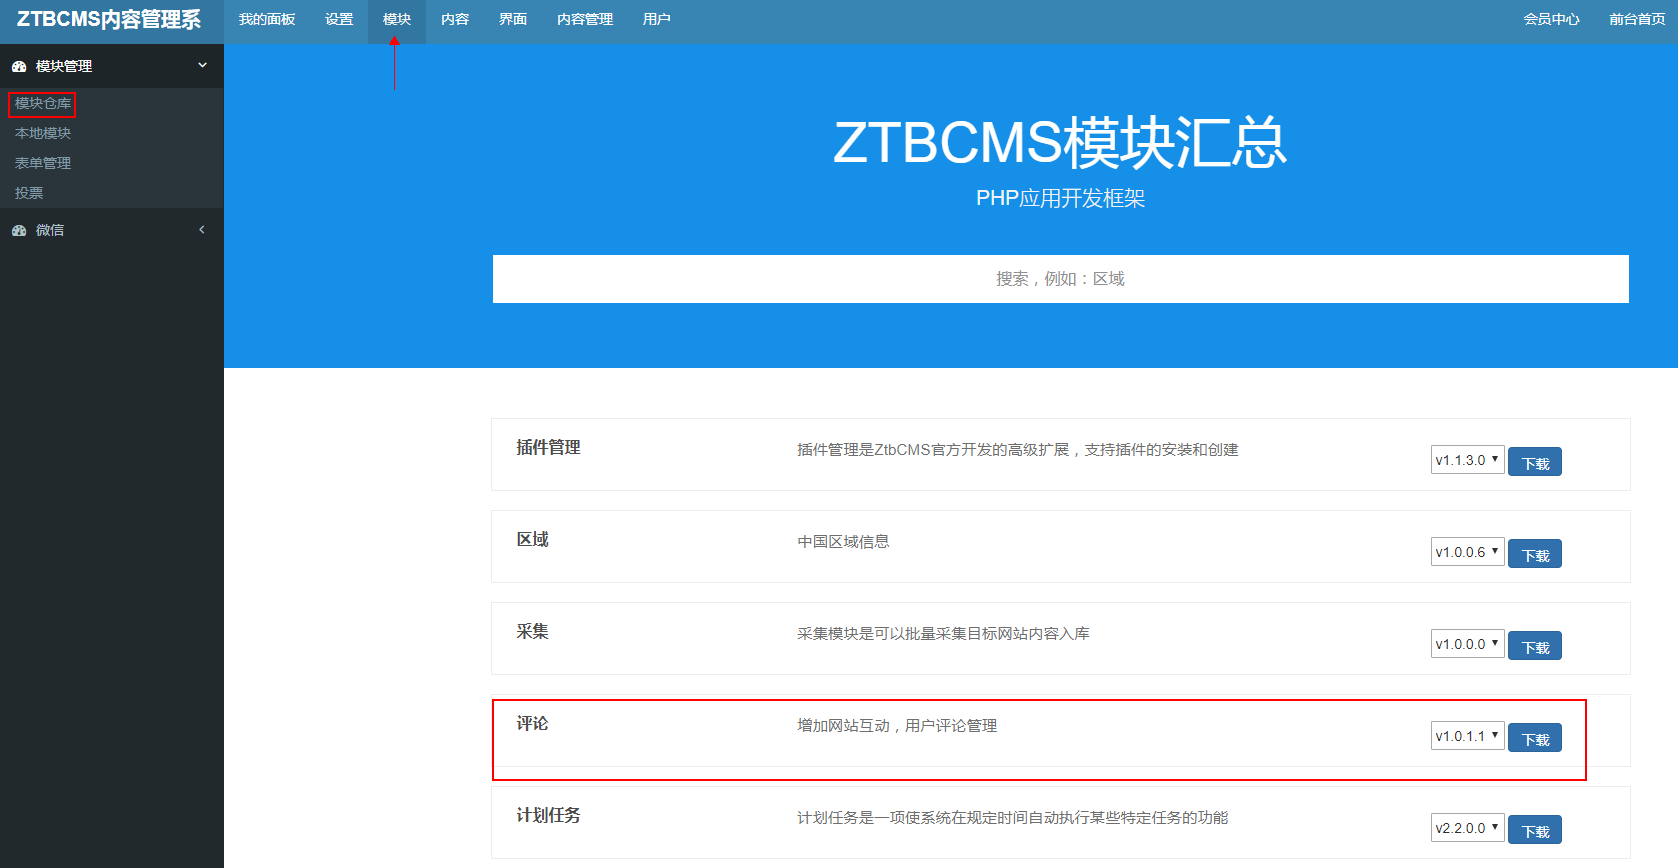Click the 采集 module title

[532, 632]
